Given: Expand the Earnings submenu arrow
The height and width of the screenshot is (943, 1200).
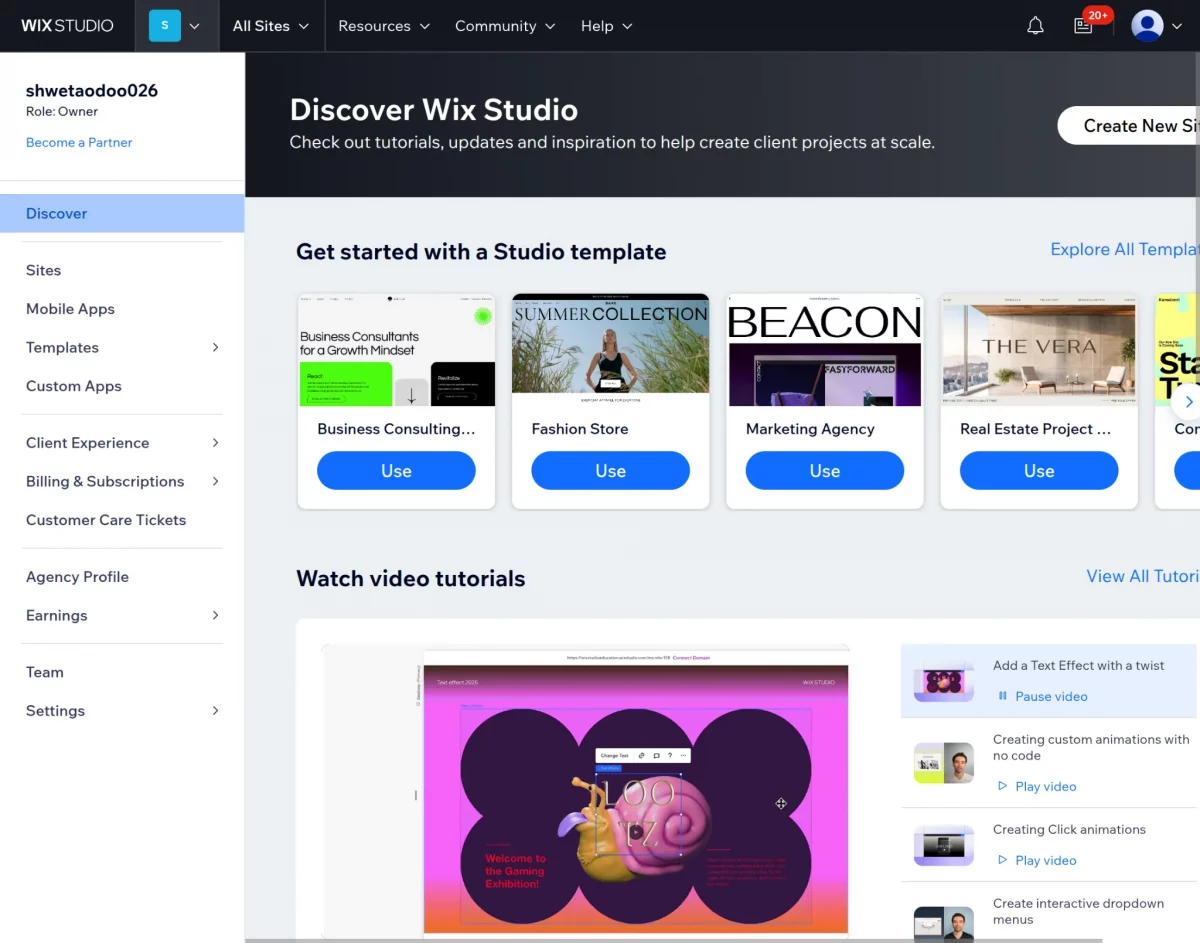Looking at the screenshot, I should pos(215,615).
